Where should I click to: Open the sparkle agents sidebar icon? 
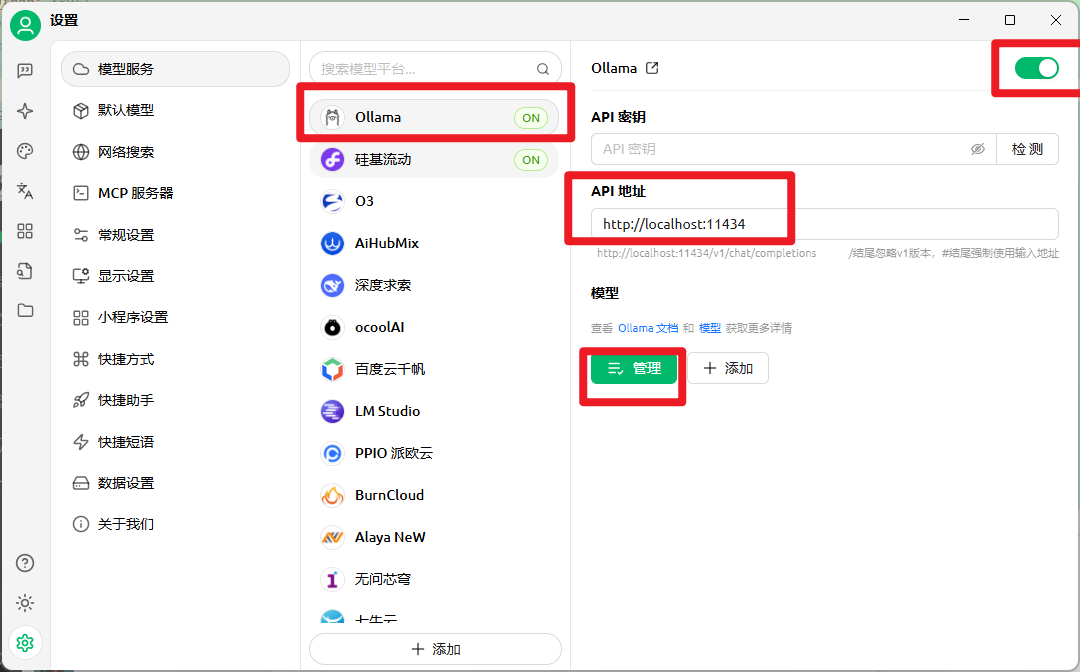tap(25, 111)
